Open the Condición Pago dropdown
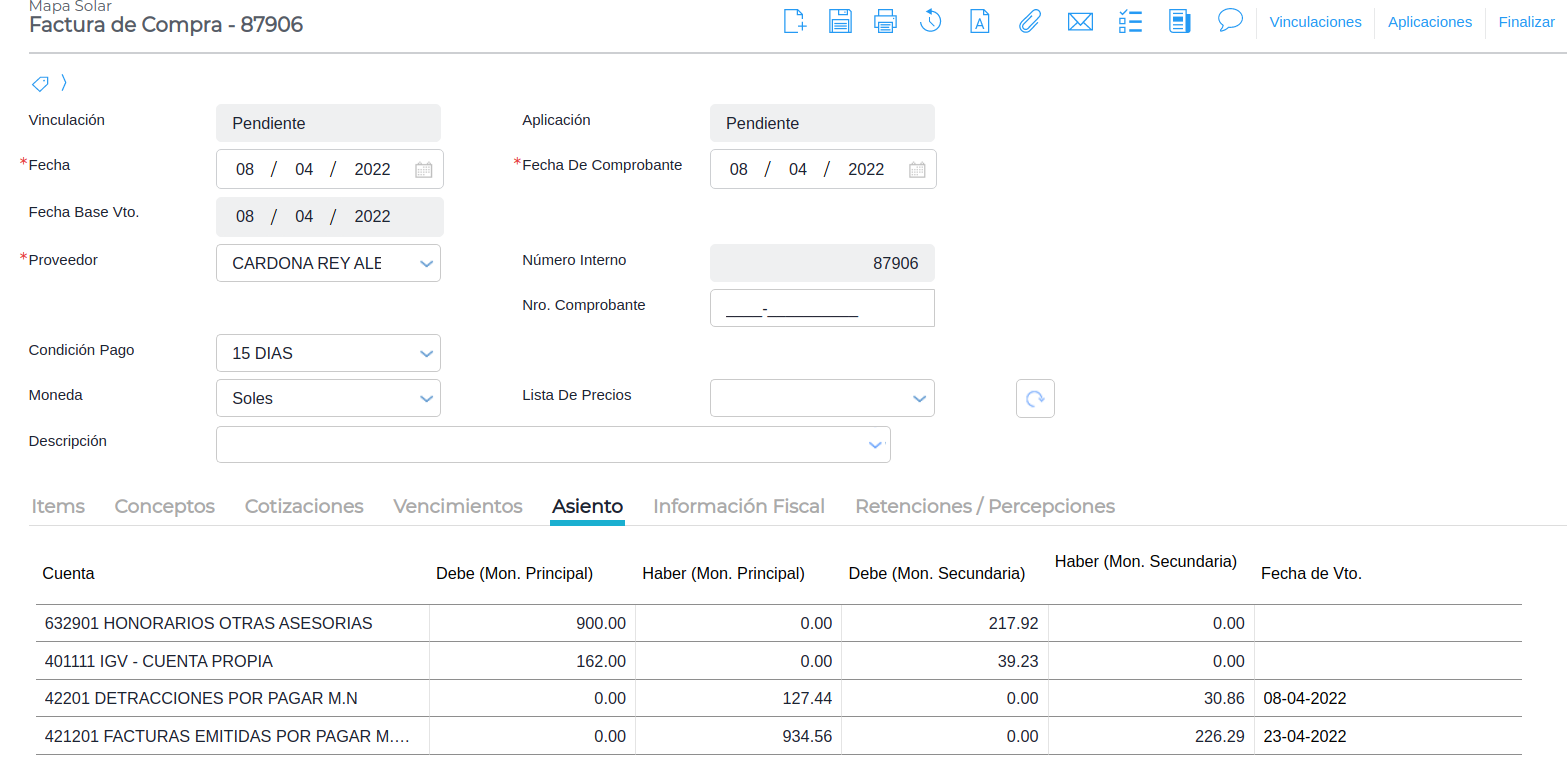The image size is (1567, 764). tap(426, 354)
